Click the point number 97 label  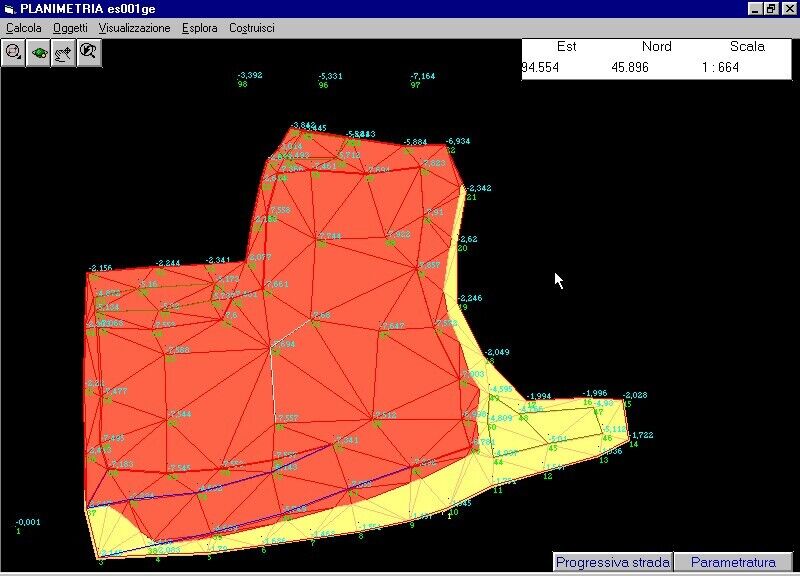(x=415, y=85)
